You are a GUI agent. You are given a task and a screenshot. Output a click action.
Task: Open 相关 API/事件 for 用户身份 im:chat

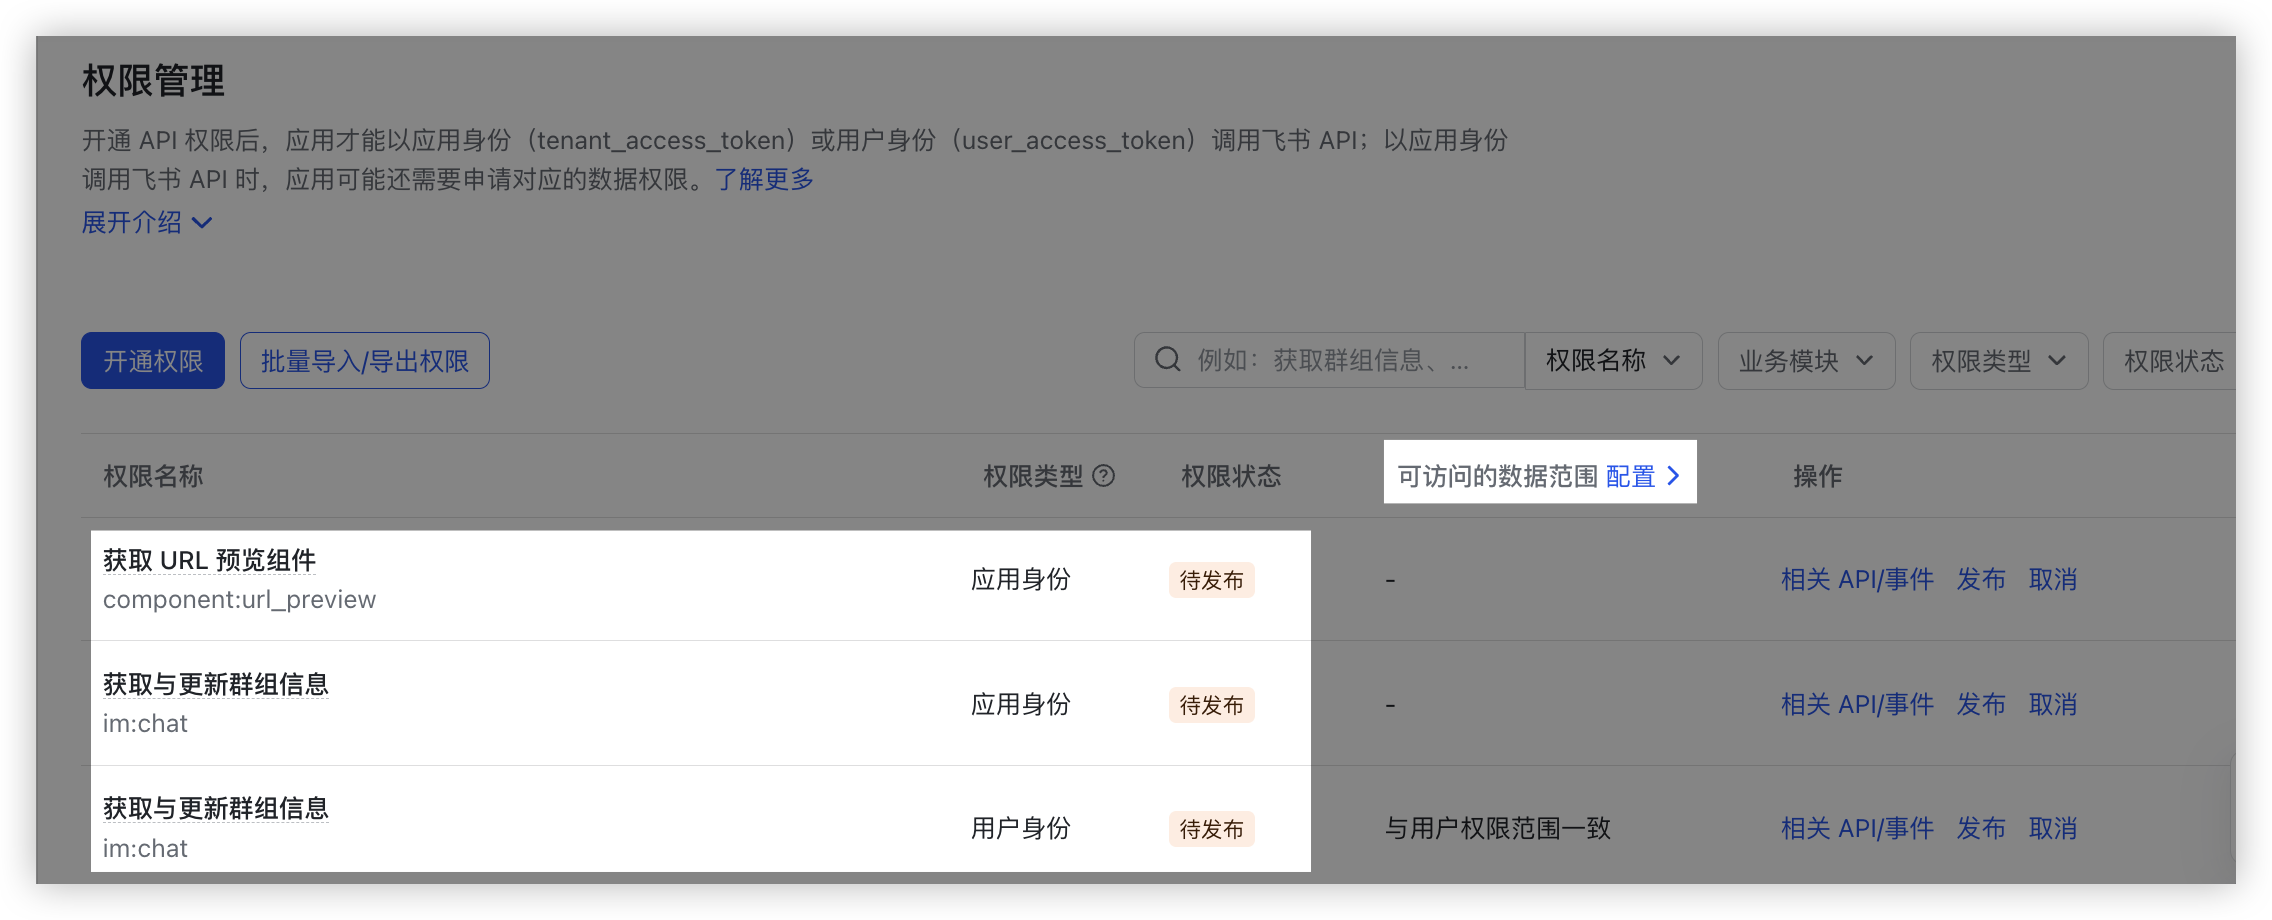(x=1857, y=829)
